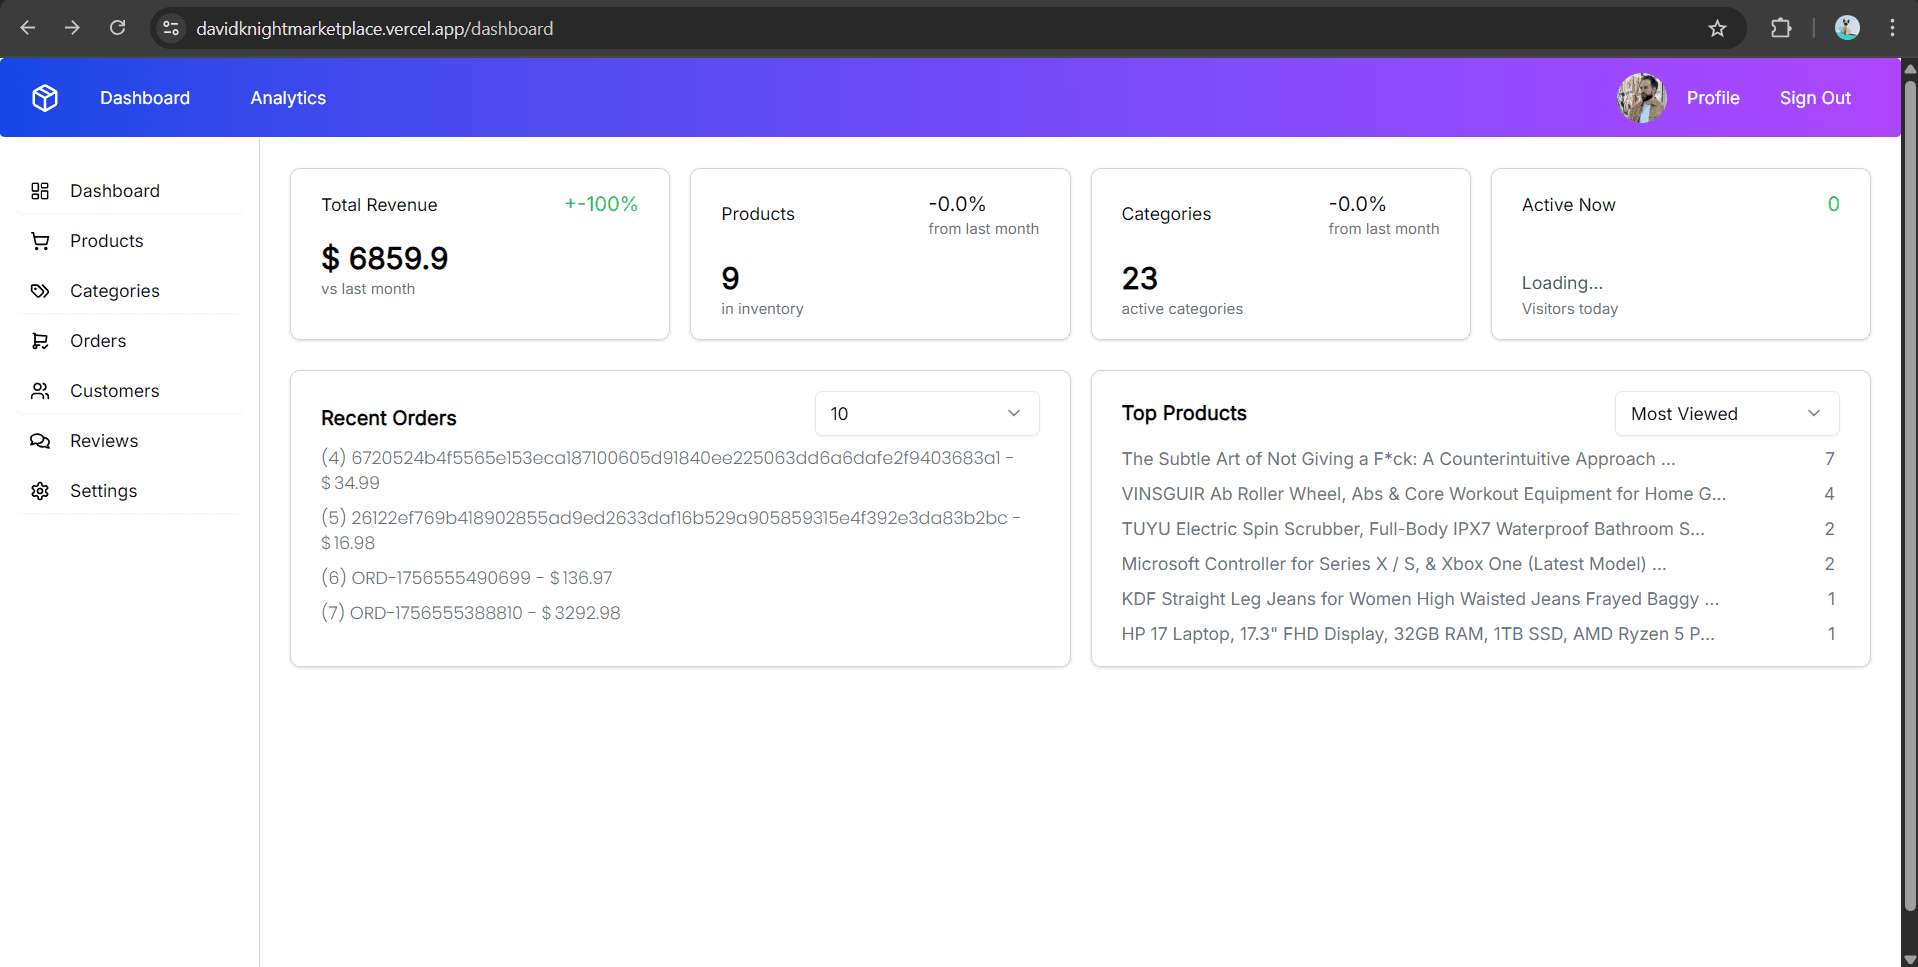Click the Categories tag icon in sidebar
1918x967 pixels.
pos(40,291)
